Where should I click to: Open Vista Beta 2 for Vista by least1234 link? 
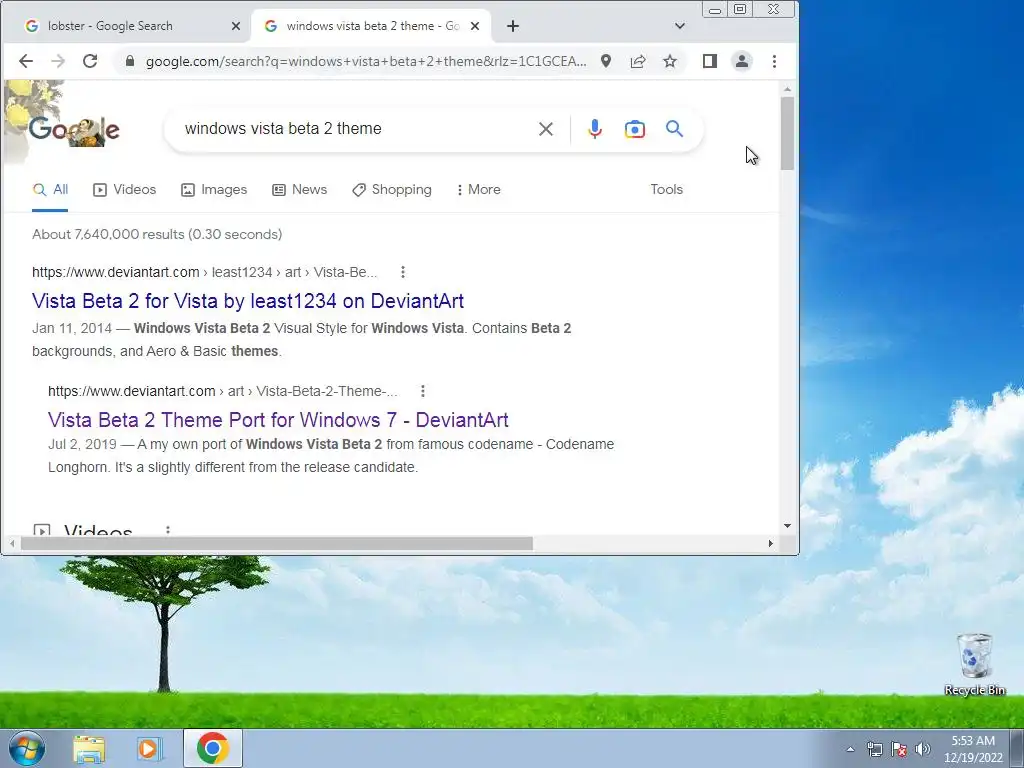coord(248,300)
